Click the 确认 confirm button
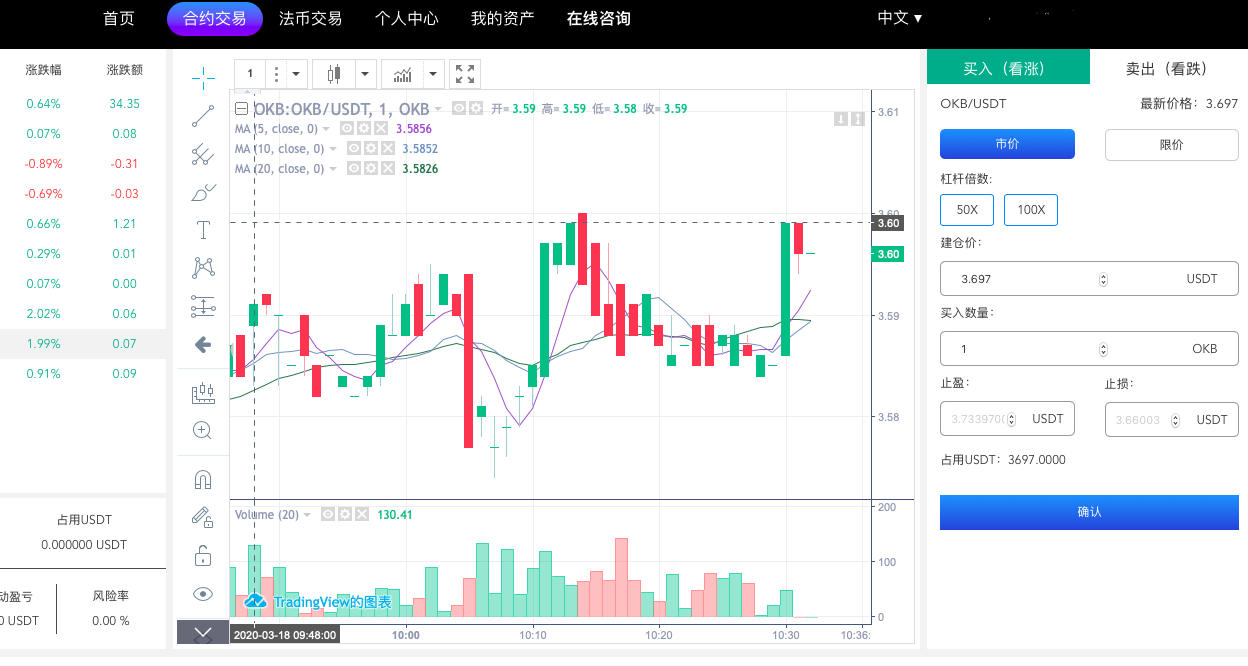1248x666 pixels. pos(1089,512)
